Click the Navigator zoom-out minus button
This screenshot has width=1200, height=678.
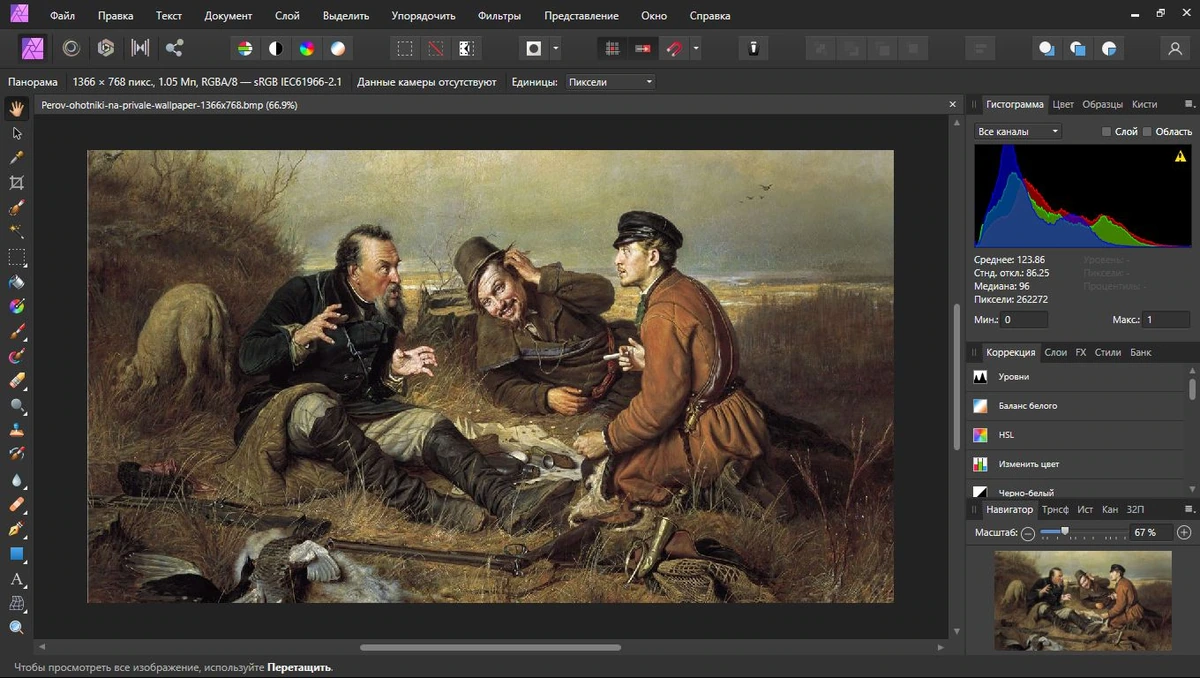1028,533
